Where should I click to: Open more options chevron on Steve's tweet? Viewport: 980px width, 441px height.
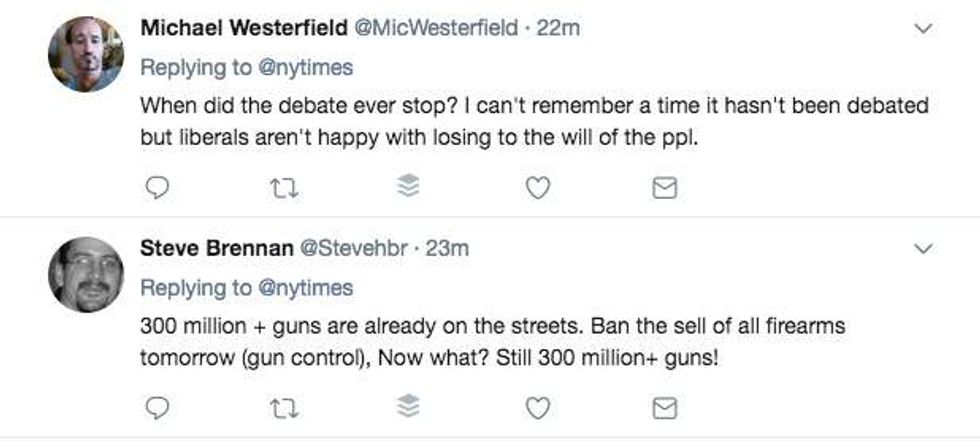pyautogui.click(x=923, y=248)
